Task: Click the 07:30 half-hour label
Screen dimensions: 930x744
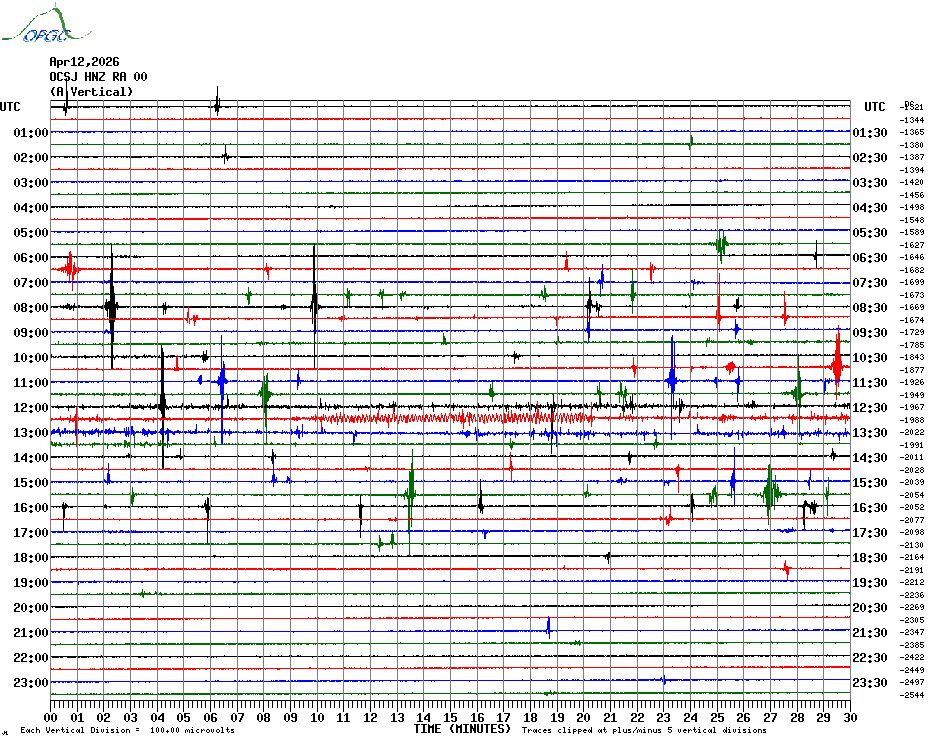Action: (x=870, y=282)
